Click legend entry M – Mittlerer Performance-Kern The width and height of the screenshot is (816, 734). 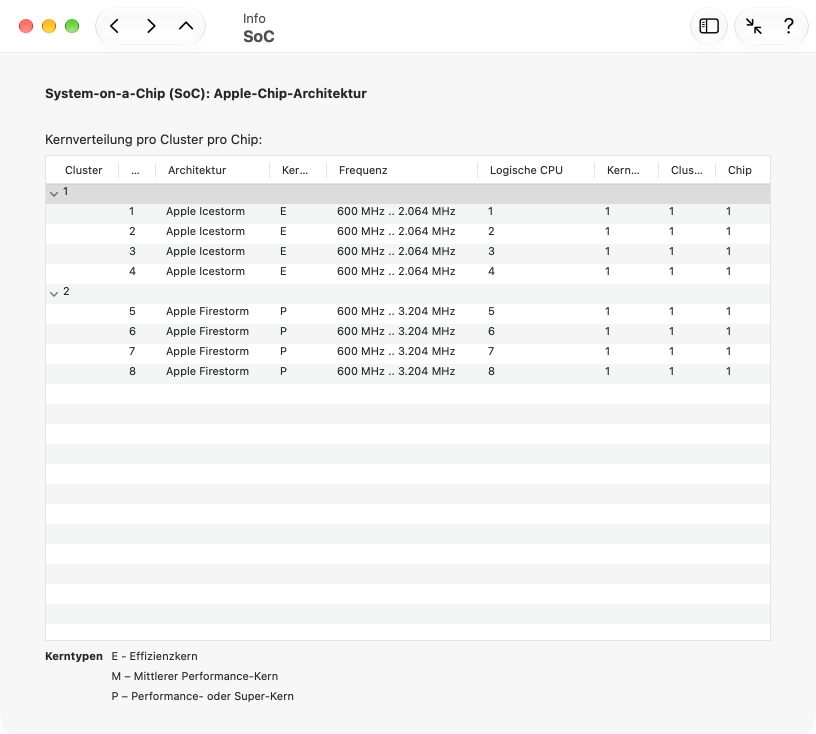pyautogui.click(x=195, y=676)
